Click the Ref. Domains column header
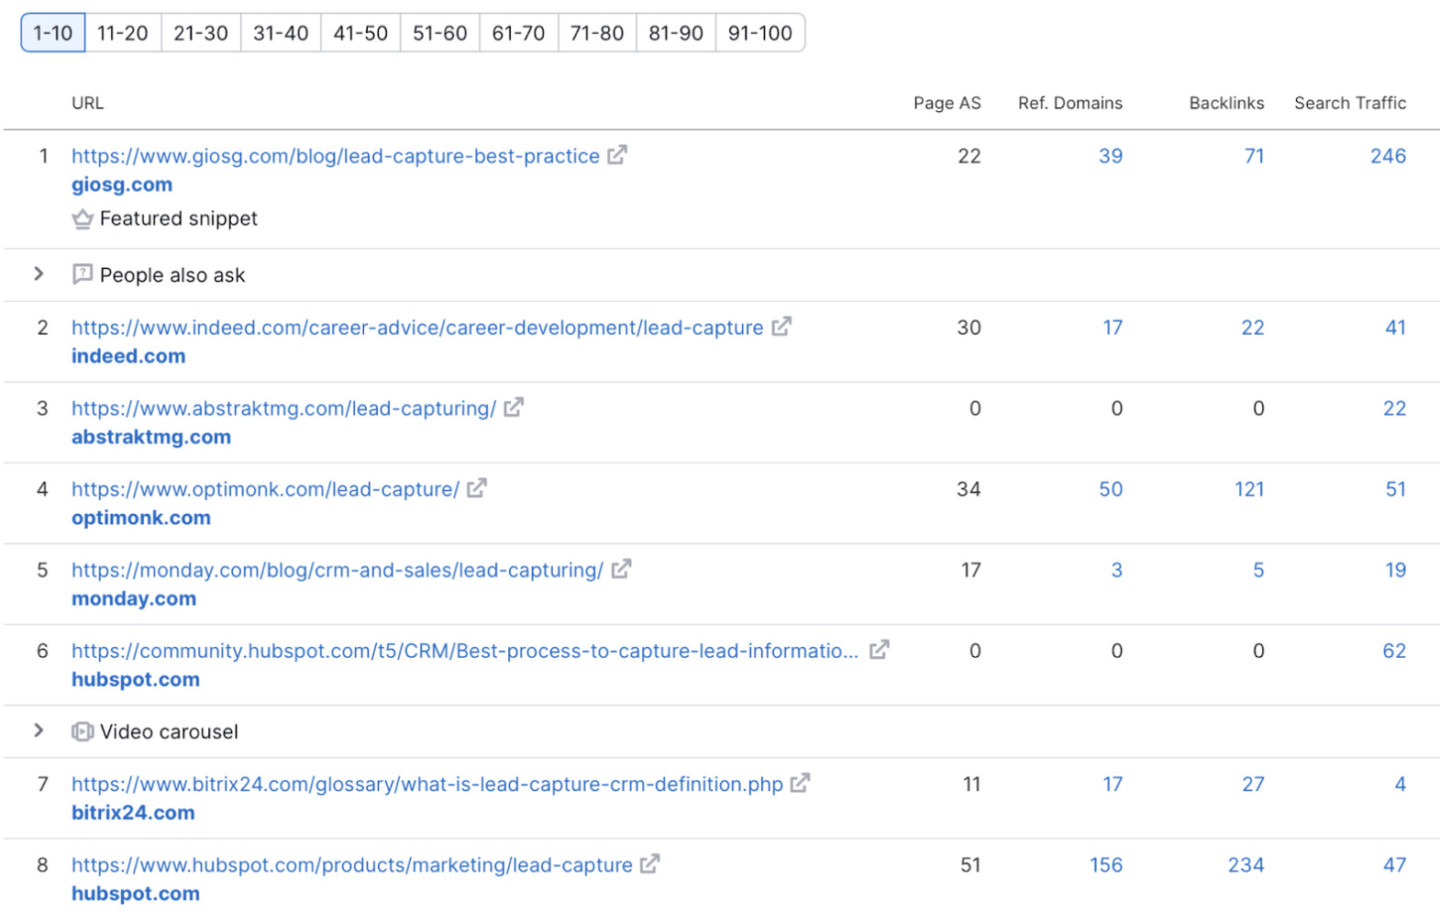Screen dimensions: 1440x914 click(x=1070, y=103)
